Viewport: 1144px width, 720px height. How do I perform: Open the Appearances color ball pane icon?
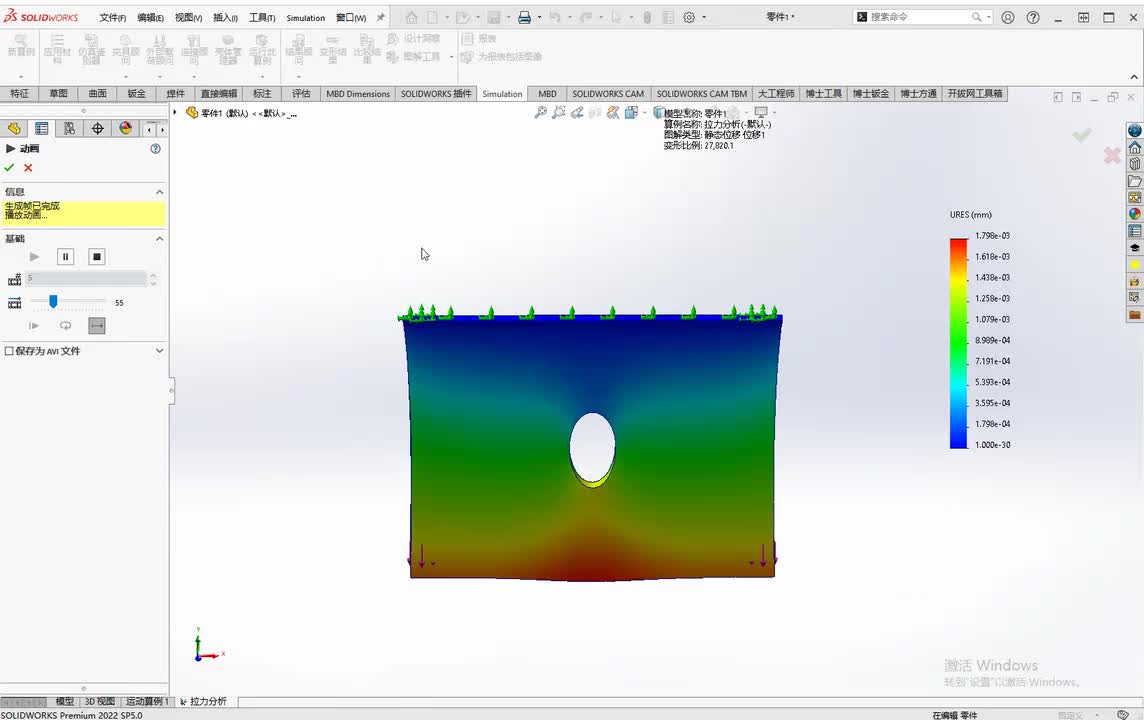point(1135,214)
